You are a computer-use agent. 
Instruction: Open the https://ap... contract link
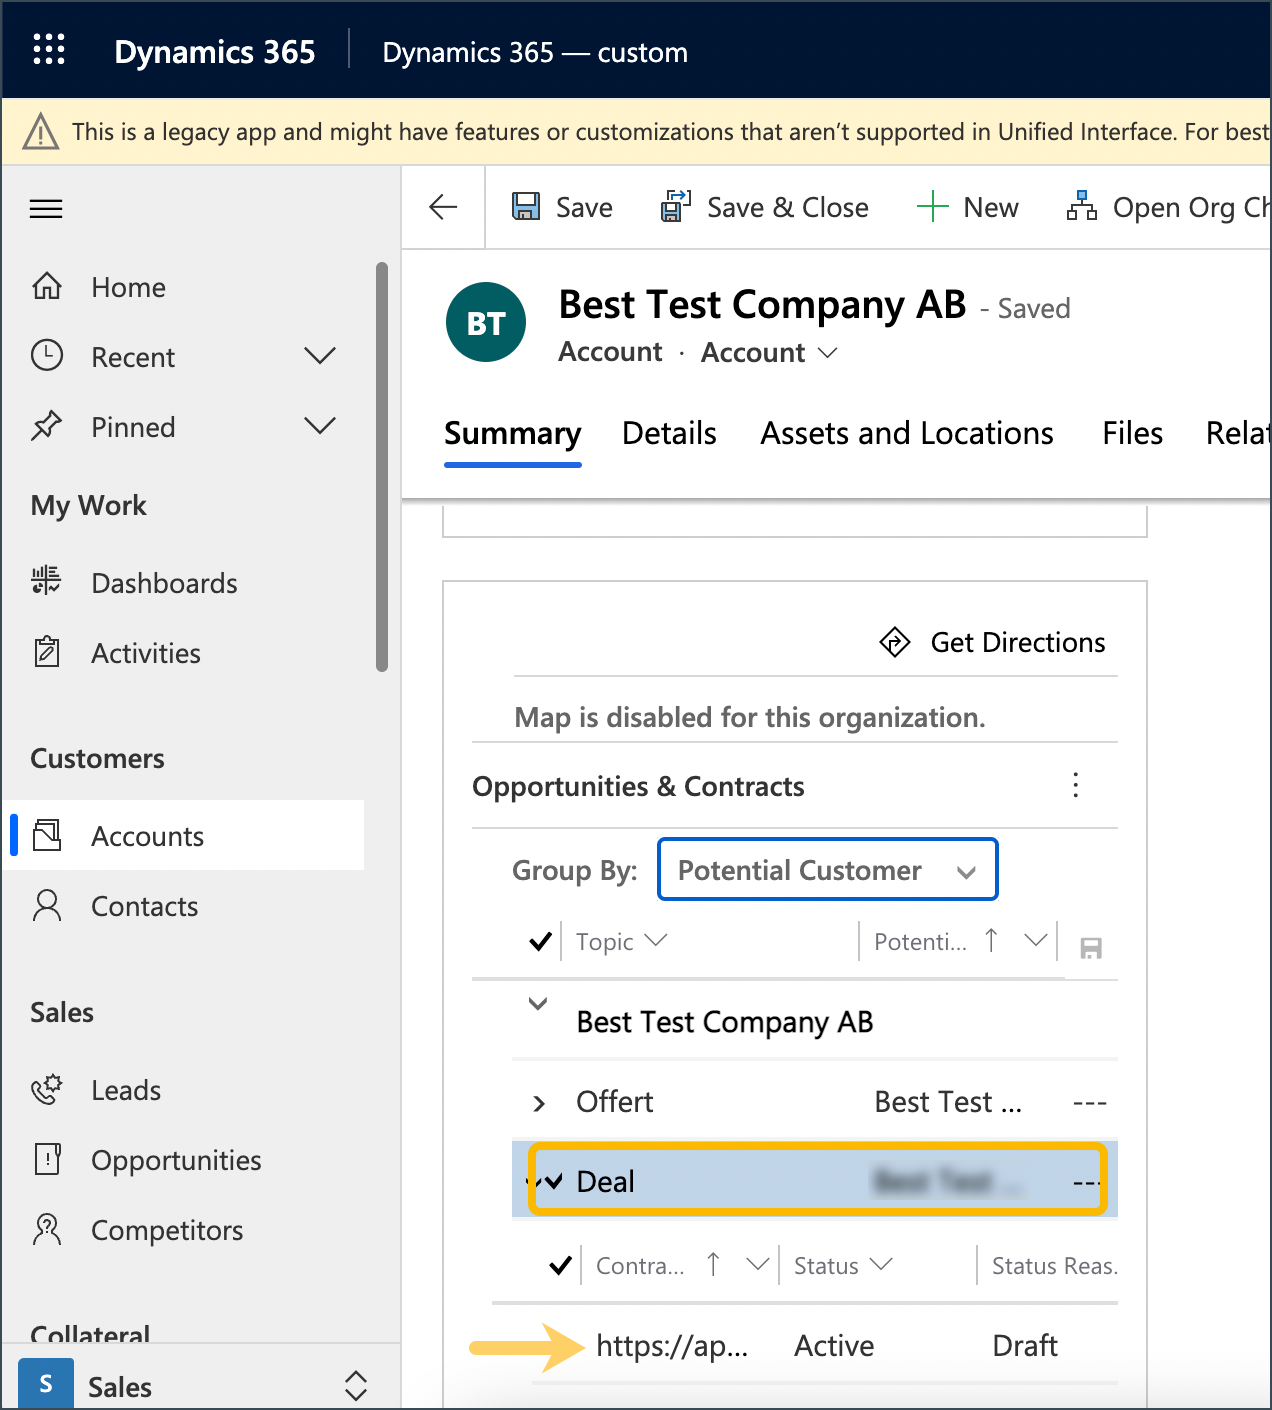pyautogui.click(x=672, y=1345)
